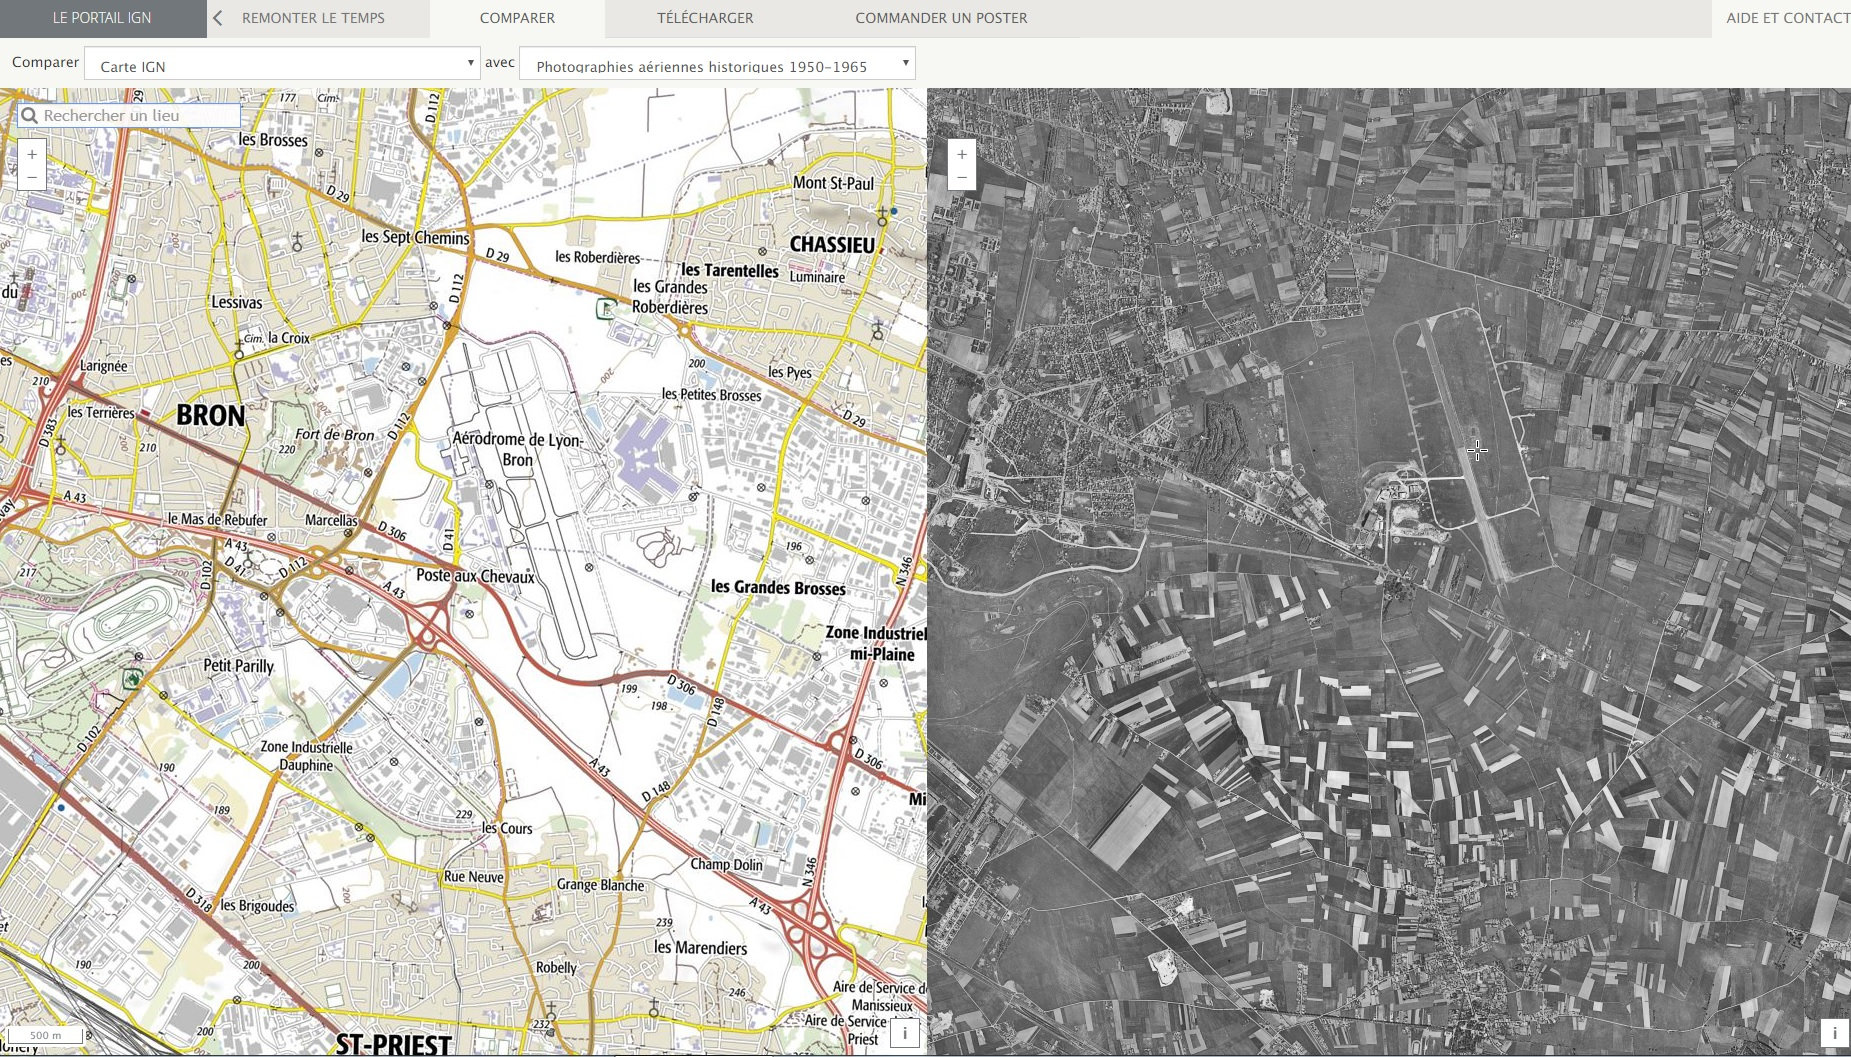Go to the Remonter le temps tab

click(313, 18)
